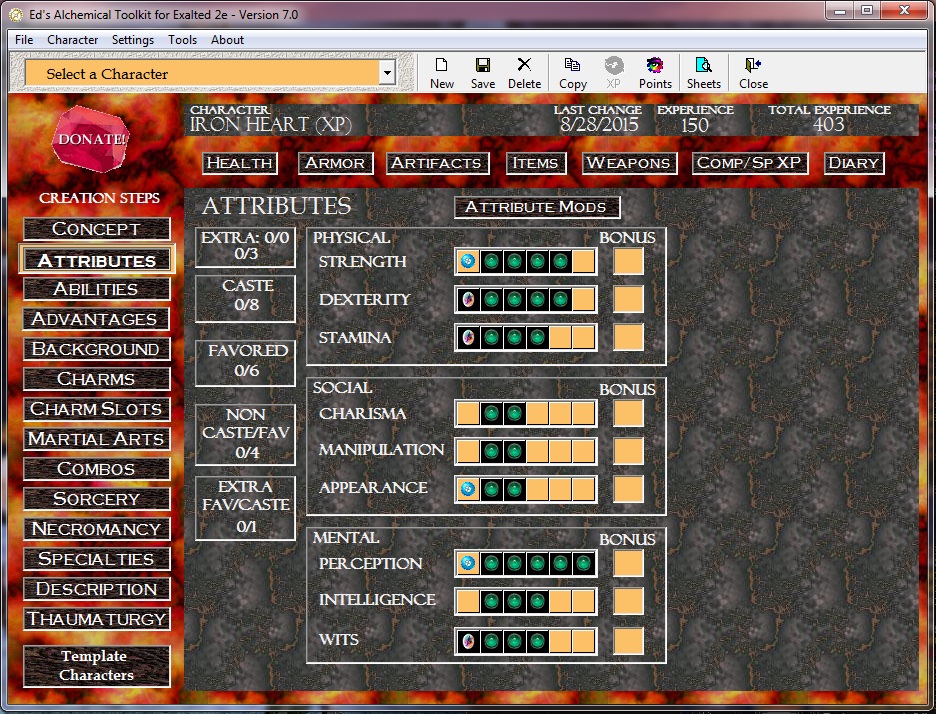Screen dimensions: 936x714
Task: Click the Delete toolbar icon
Action: pyautogui.click(x=524, y=73)
